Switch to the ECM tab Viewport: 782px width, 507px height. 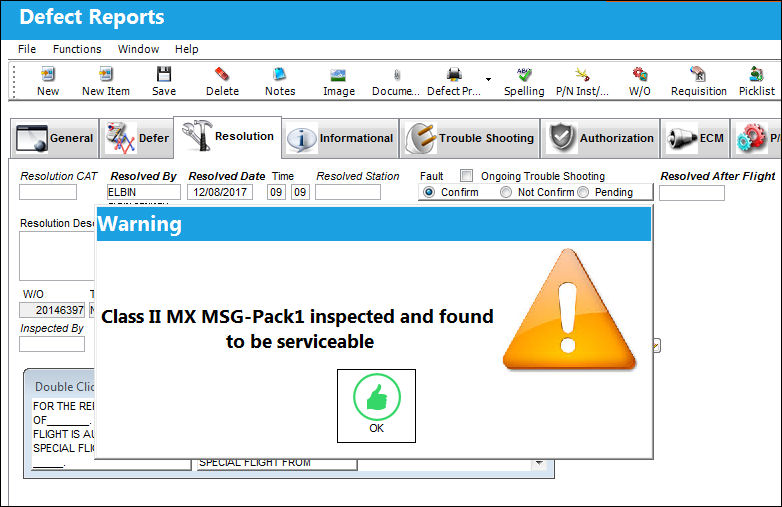(695, 138)
